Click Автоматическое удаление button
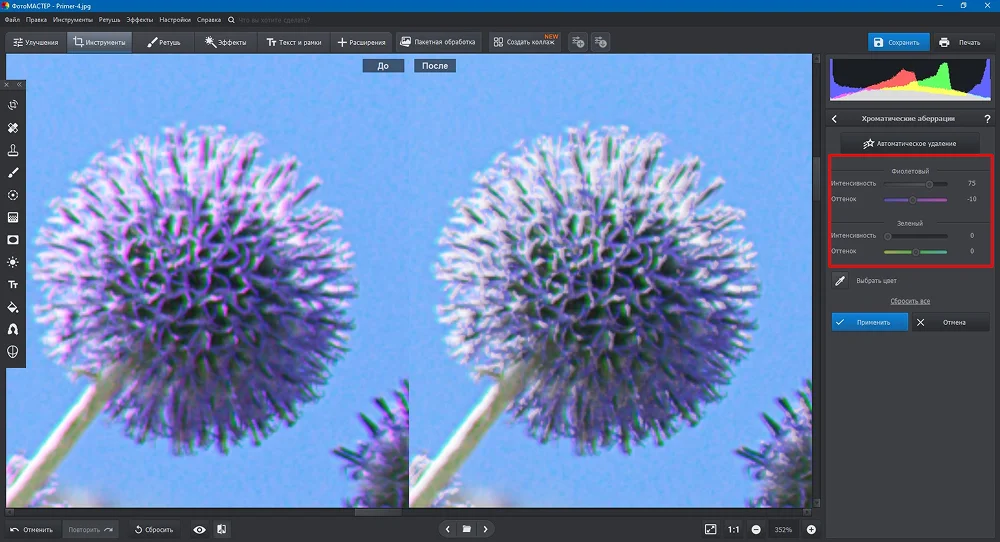Screen dimensions: 1000x542 909,143
